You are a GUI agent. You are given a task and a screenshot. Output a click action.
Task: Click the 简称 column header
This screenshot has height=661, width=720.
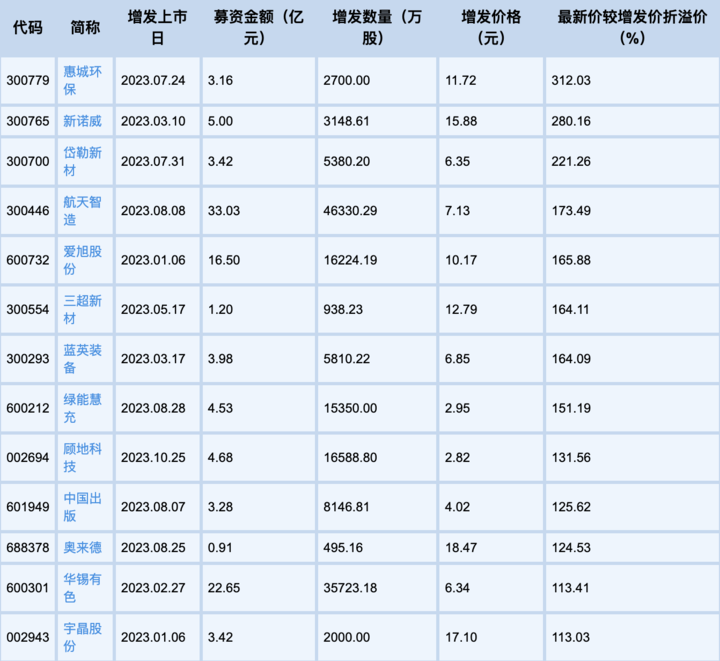(85, 28)
